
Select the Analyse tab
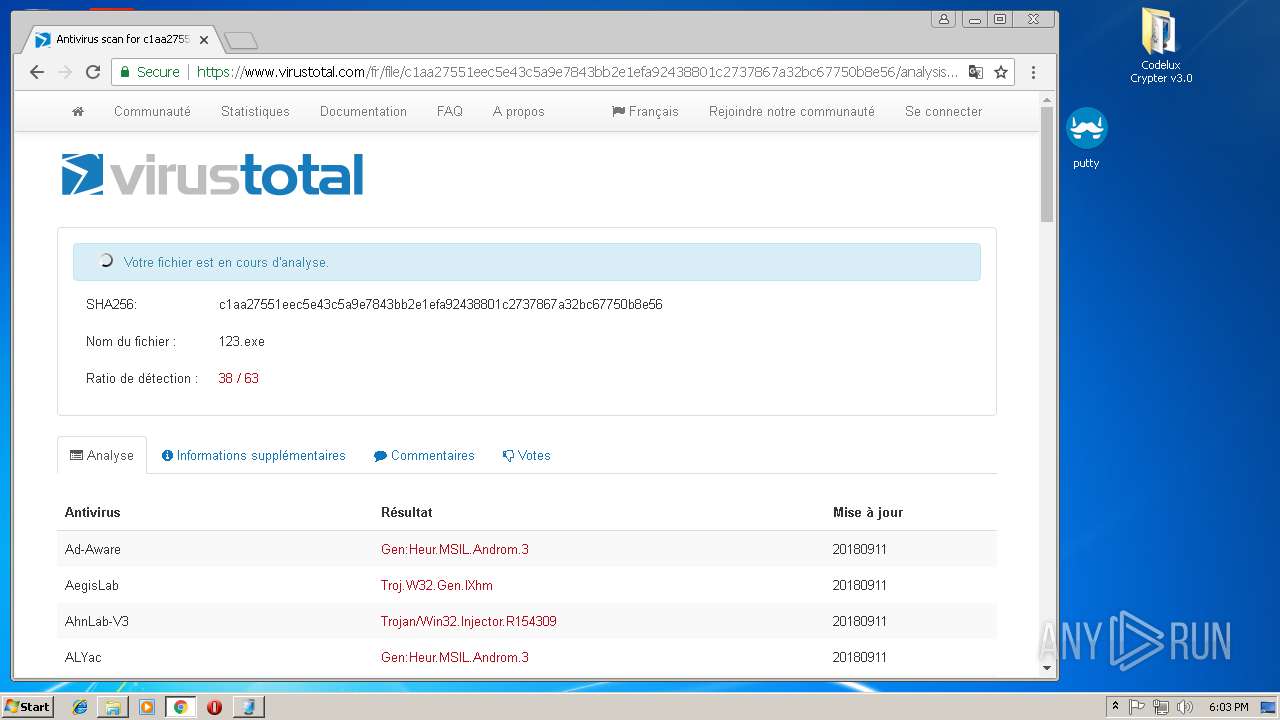[x=102, y=455]
